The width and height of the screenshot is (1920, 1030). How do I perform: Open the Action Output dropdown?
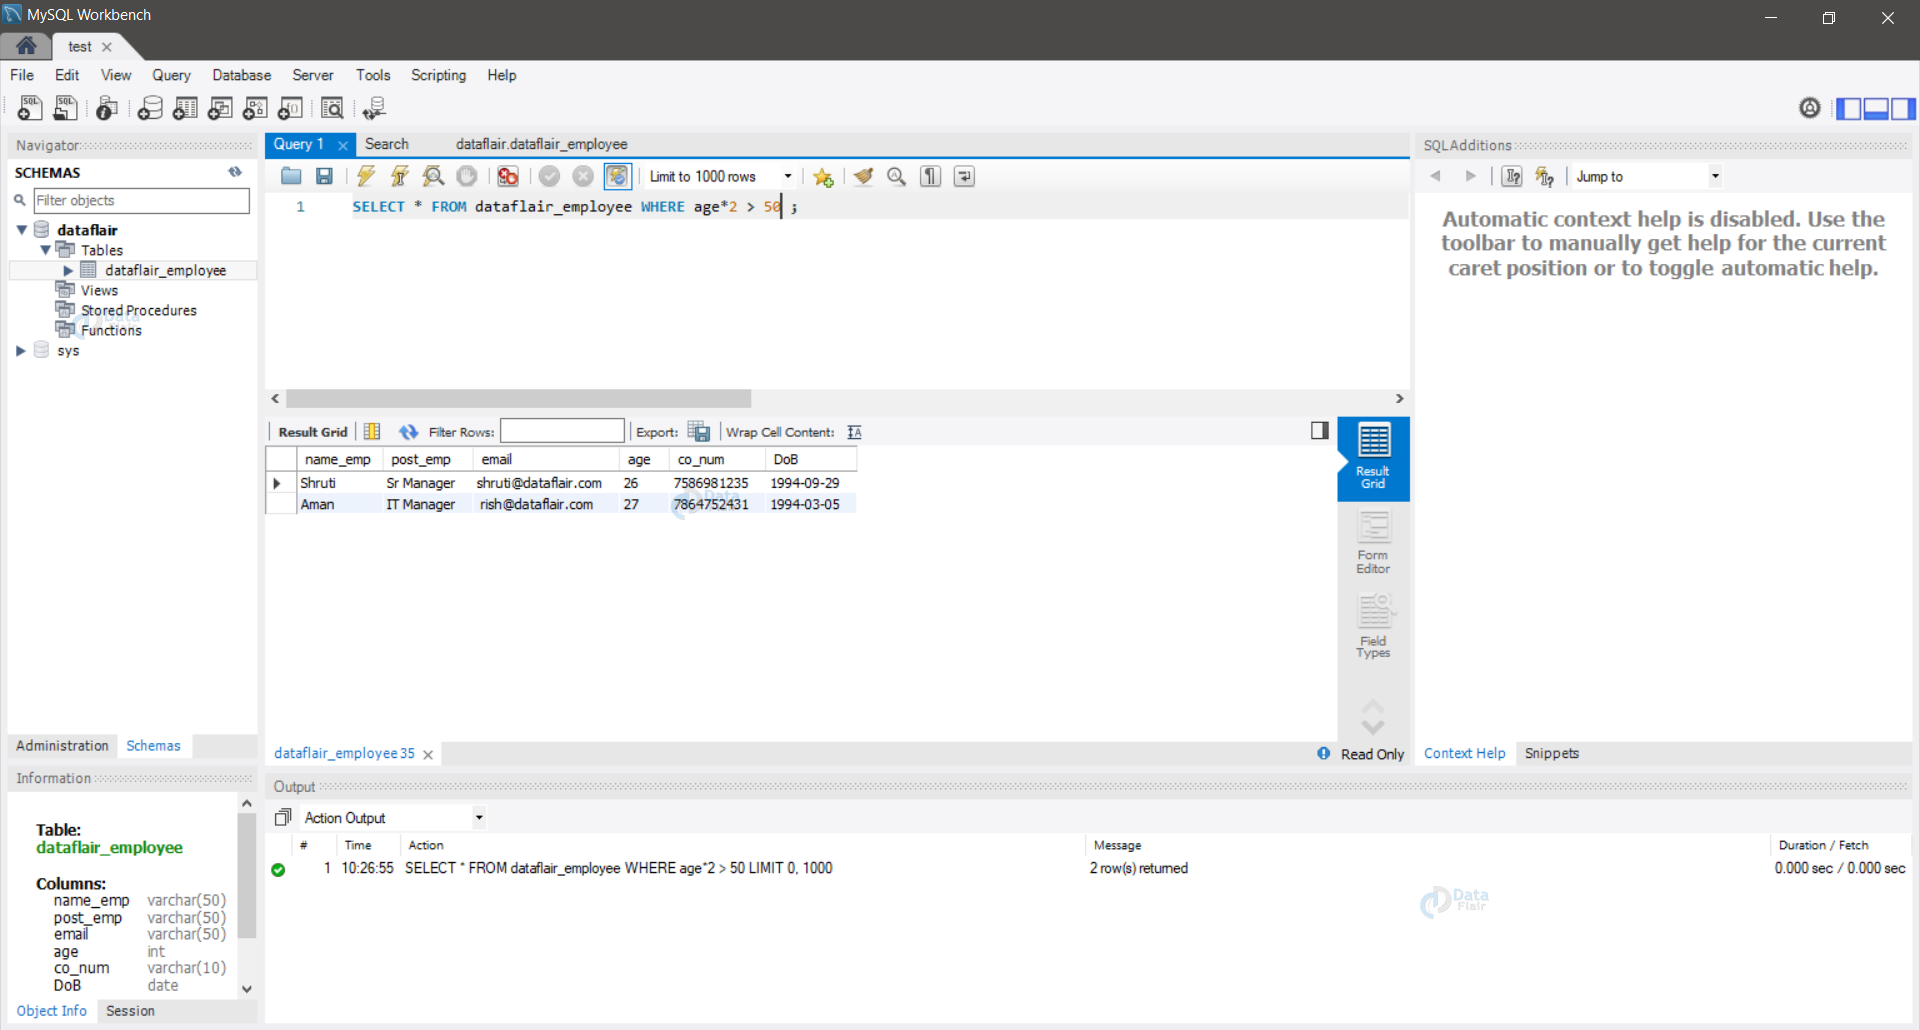click(394, 818)
